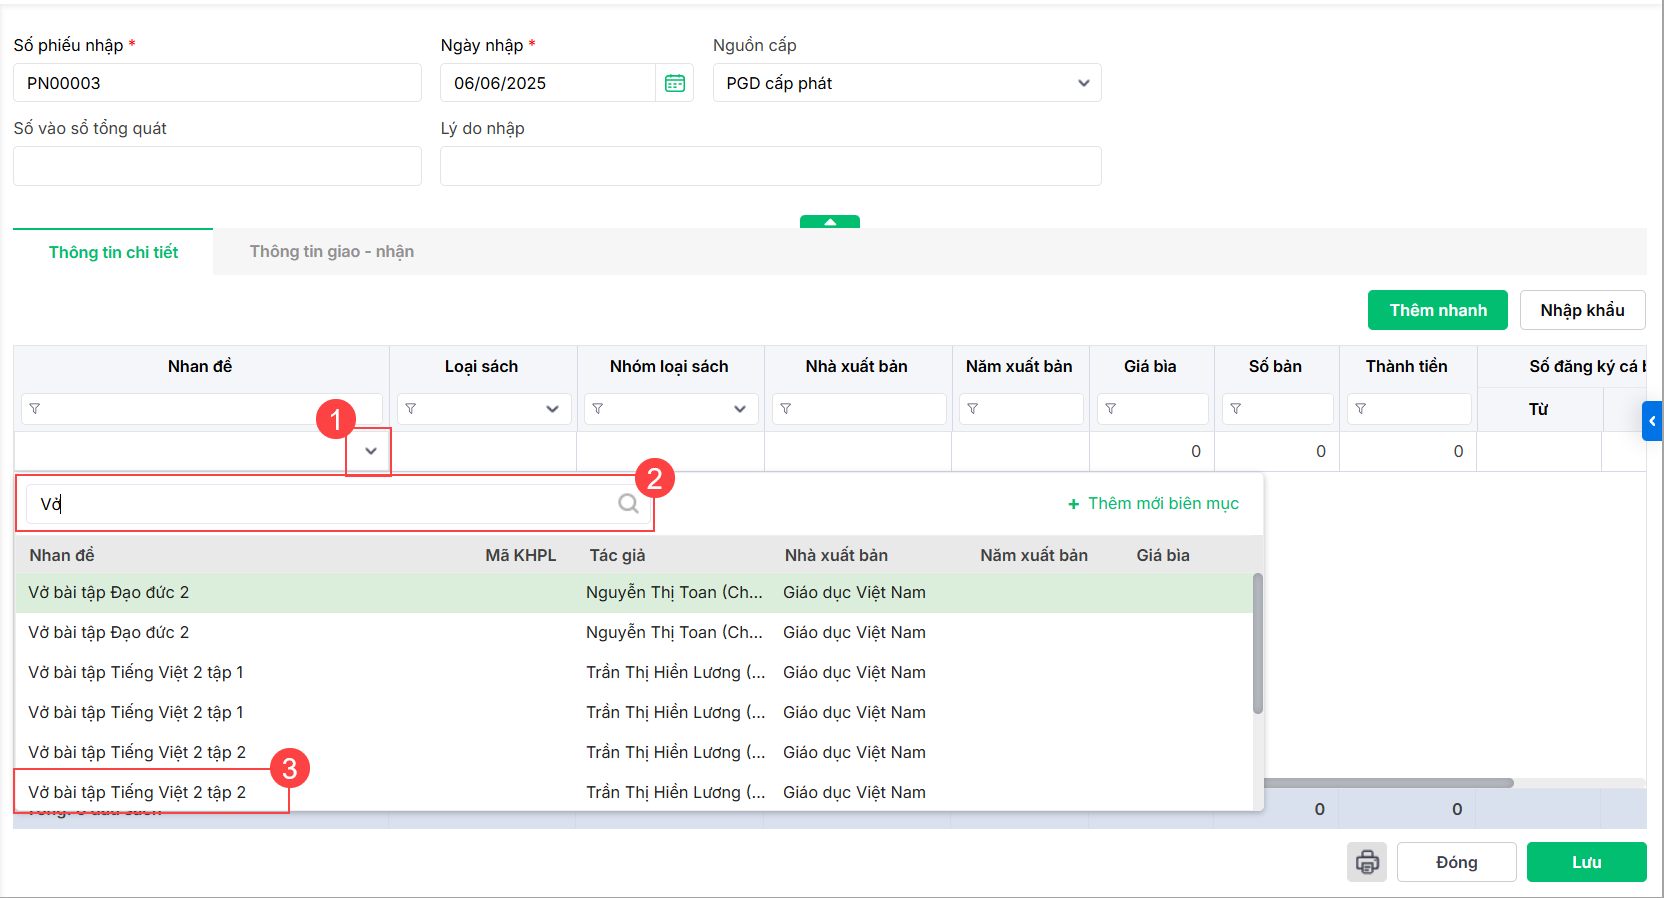This screenshot has width=1664, height=898.
Task: Click the Năm xuất bản table column header
Action: 1019,366
